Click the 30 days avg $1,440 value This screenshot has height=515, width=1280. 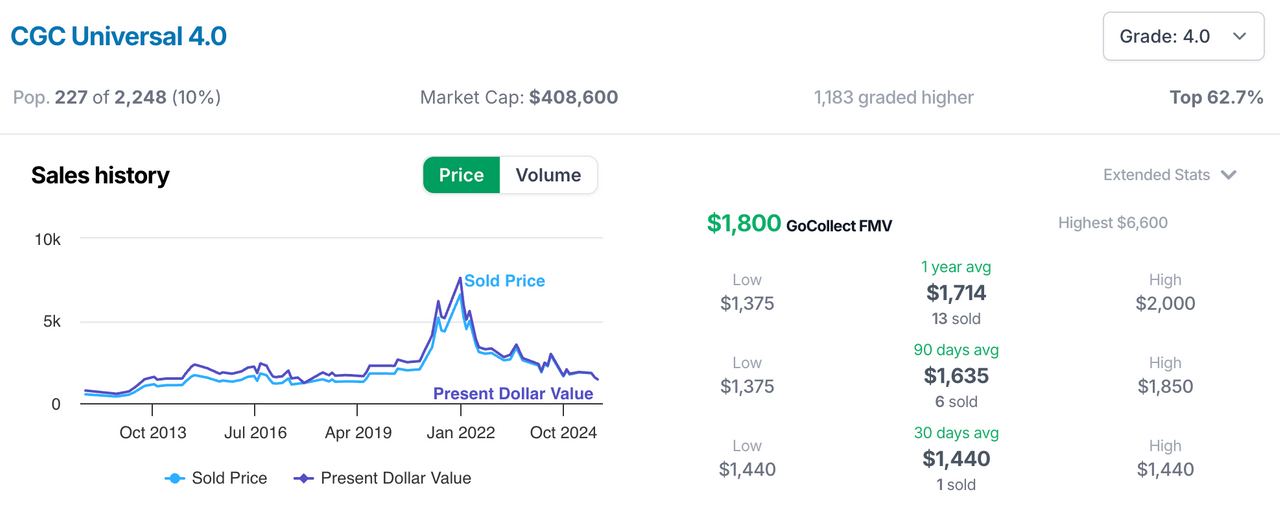pyautogui.click(x=955, y=459)
